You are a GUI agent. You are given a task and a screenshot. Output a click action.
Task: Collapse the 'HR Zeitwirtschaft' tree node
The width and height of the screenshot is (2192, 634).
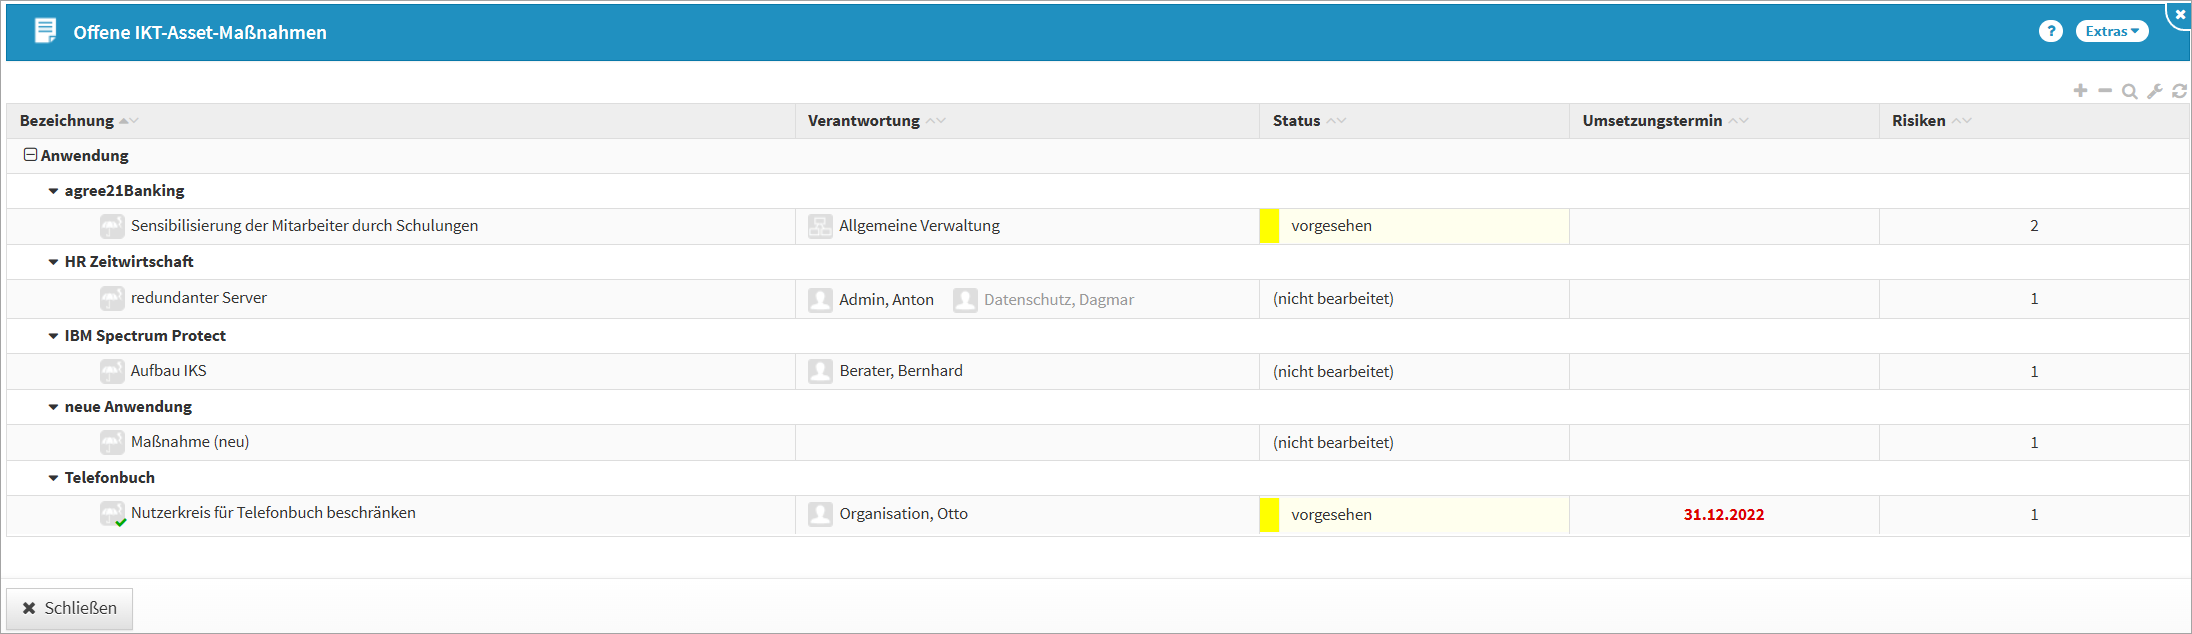click(x=53, y=262)
